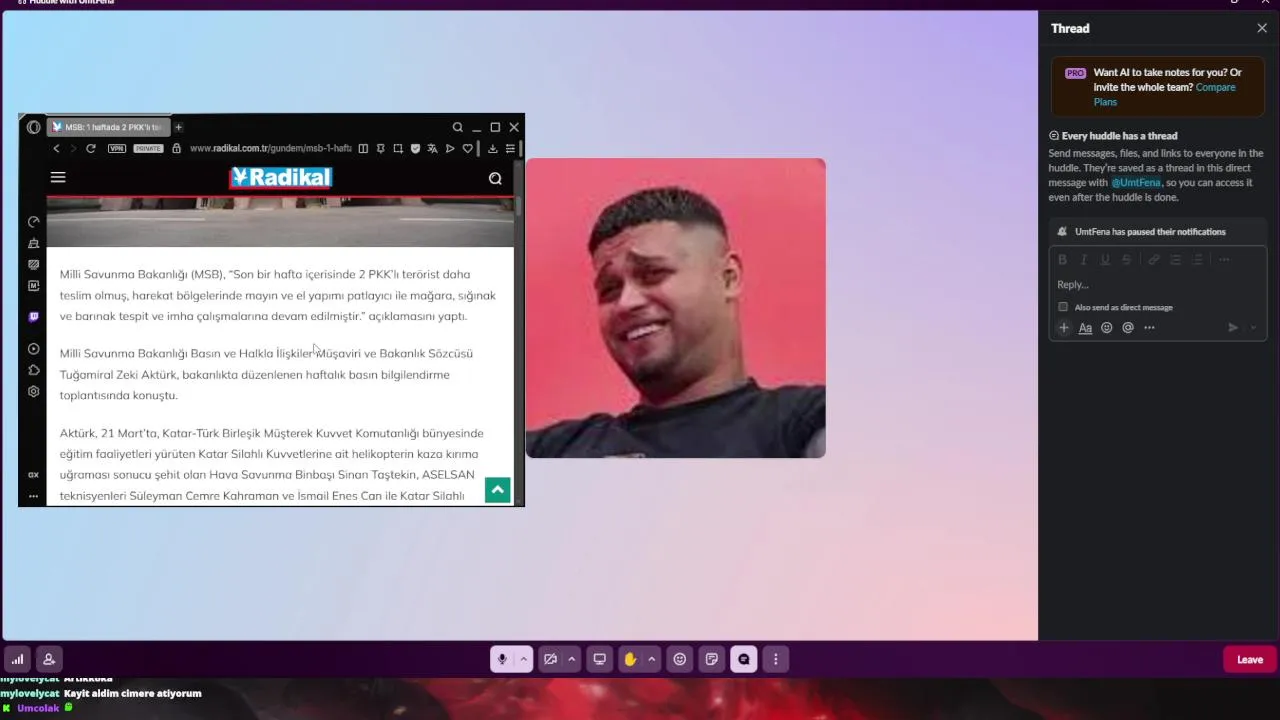Open sidebar extensions cube icon
Screen dimensions: 1280x720
click(x=33, y=370)
